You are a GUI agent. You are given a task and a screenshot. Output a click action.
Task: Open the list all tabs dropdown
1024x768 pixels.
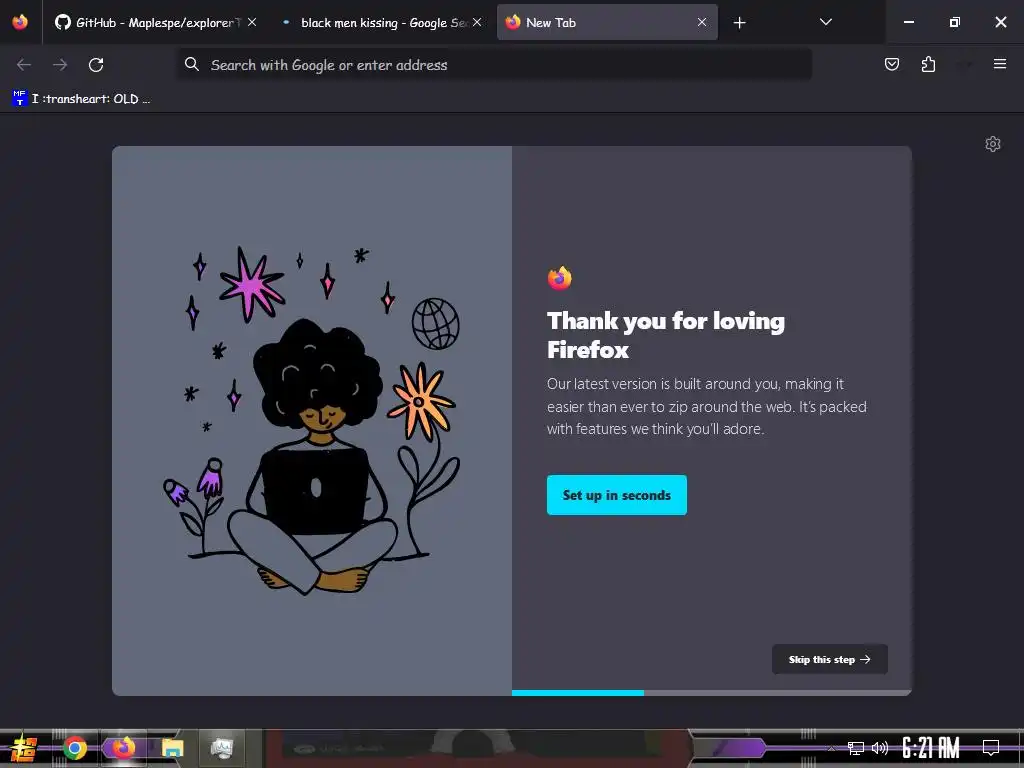click(x=825, y=22)
